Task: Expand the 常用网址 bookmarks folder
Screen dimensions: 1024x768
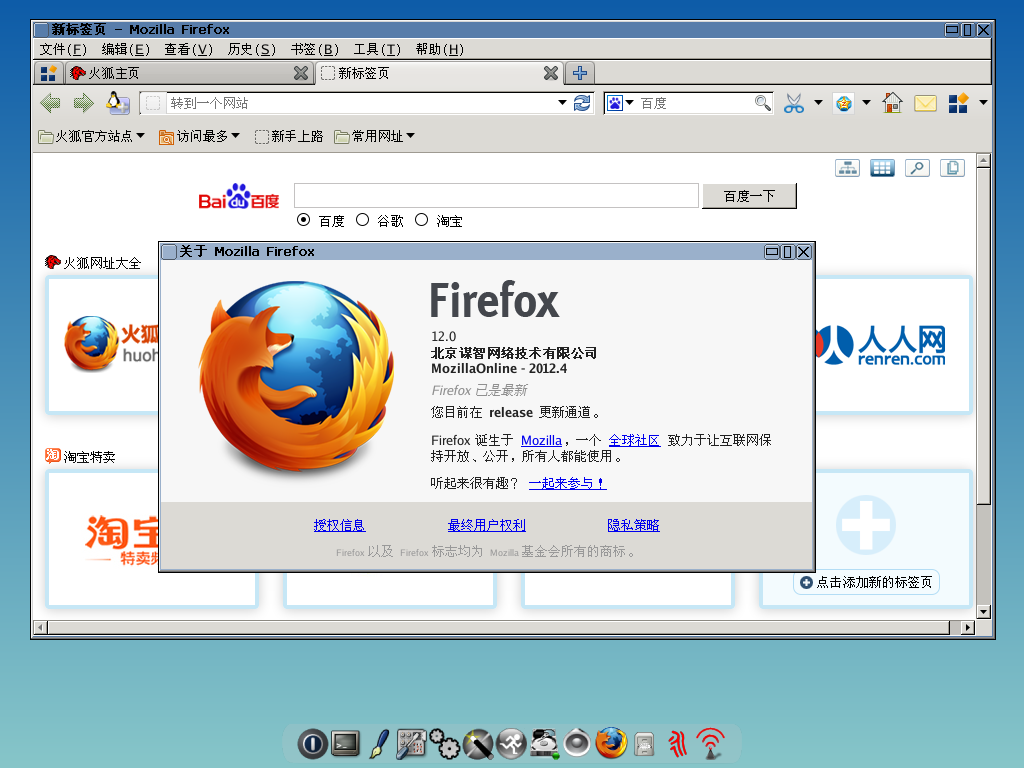Action: pyautogui.click(x=375, y=136)
